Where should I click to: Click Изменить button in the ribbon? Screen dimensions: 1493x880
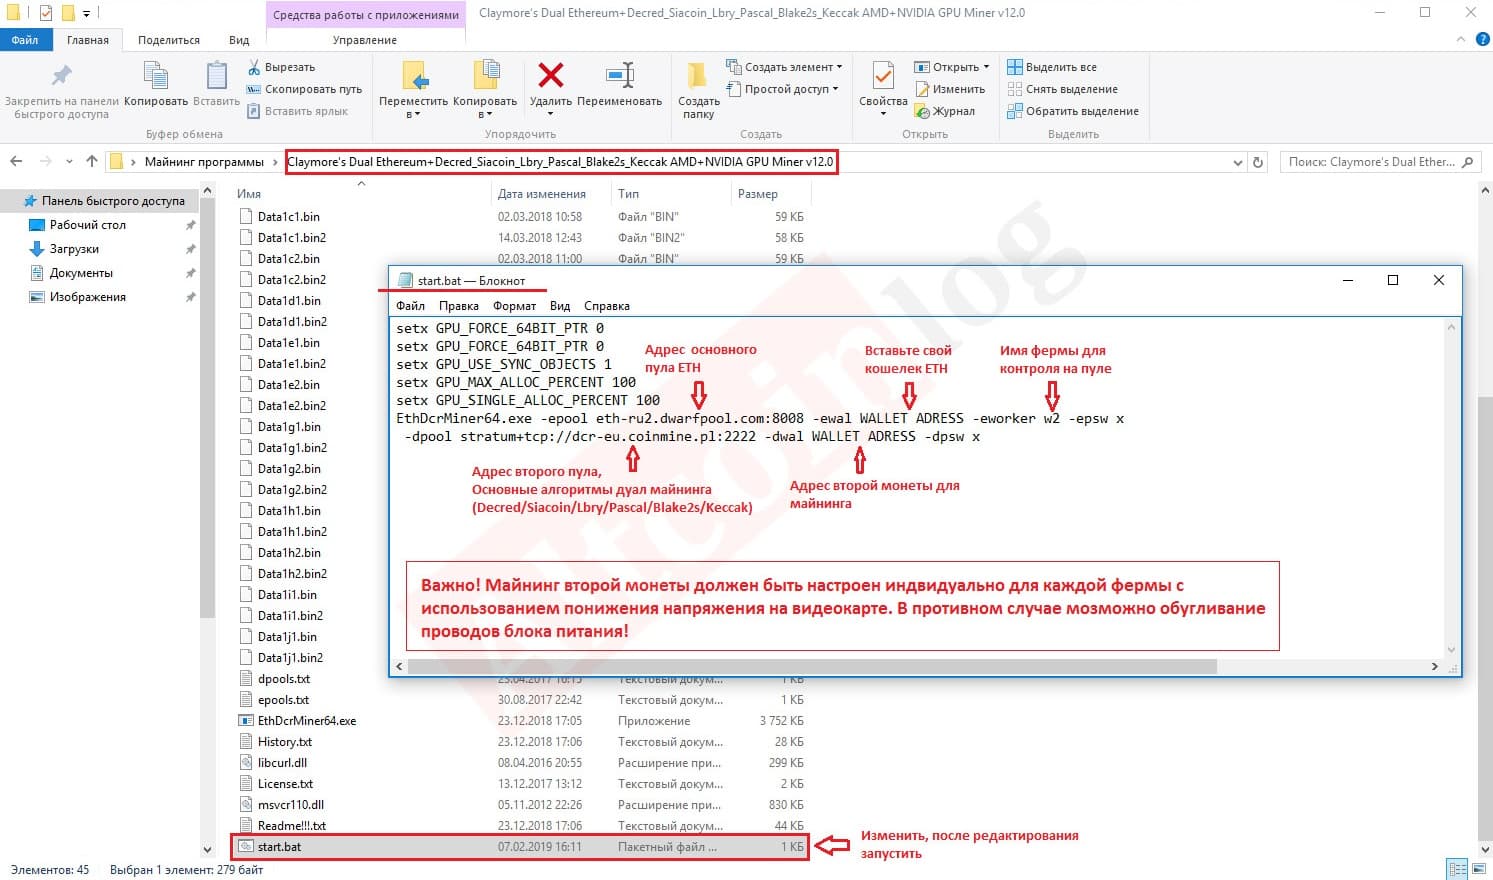pos(950,89)
